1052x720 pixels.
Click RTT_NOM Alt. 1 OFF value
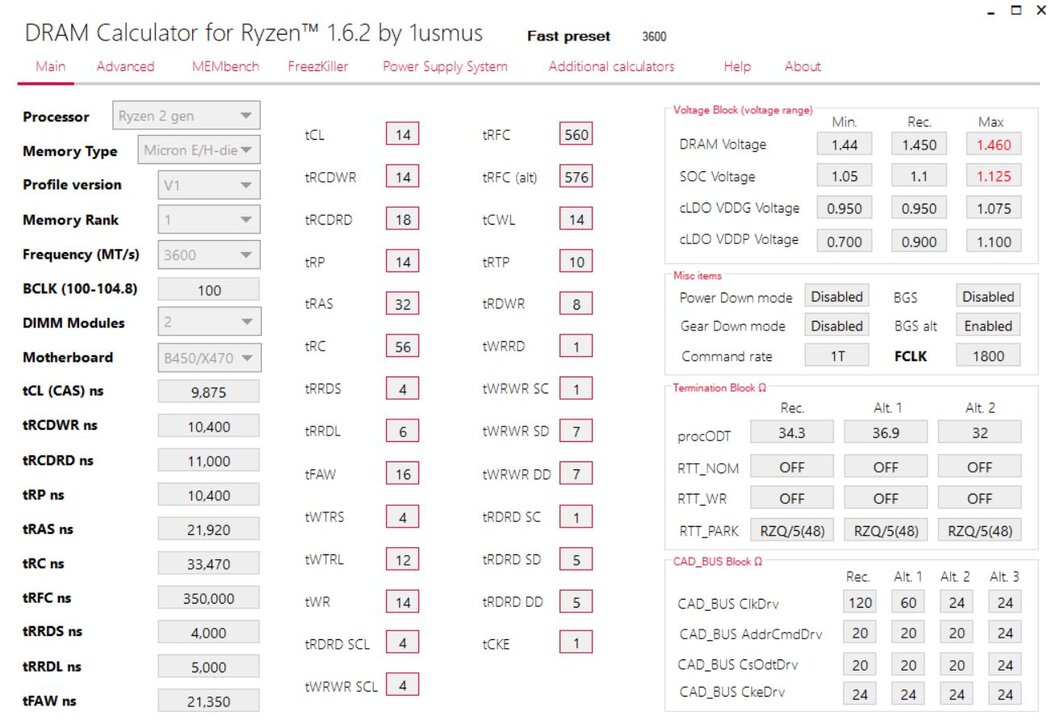[886, 467]
